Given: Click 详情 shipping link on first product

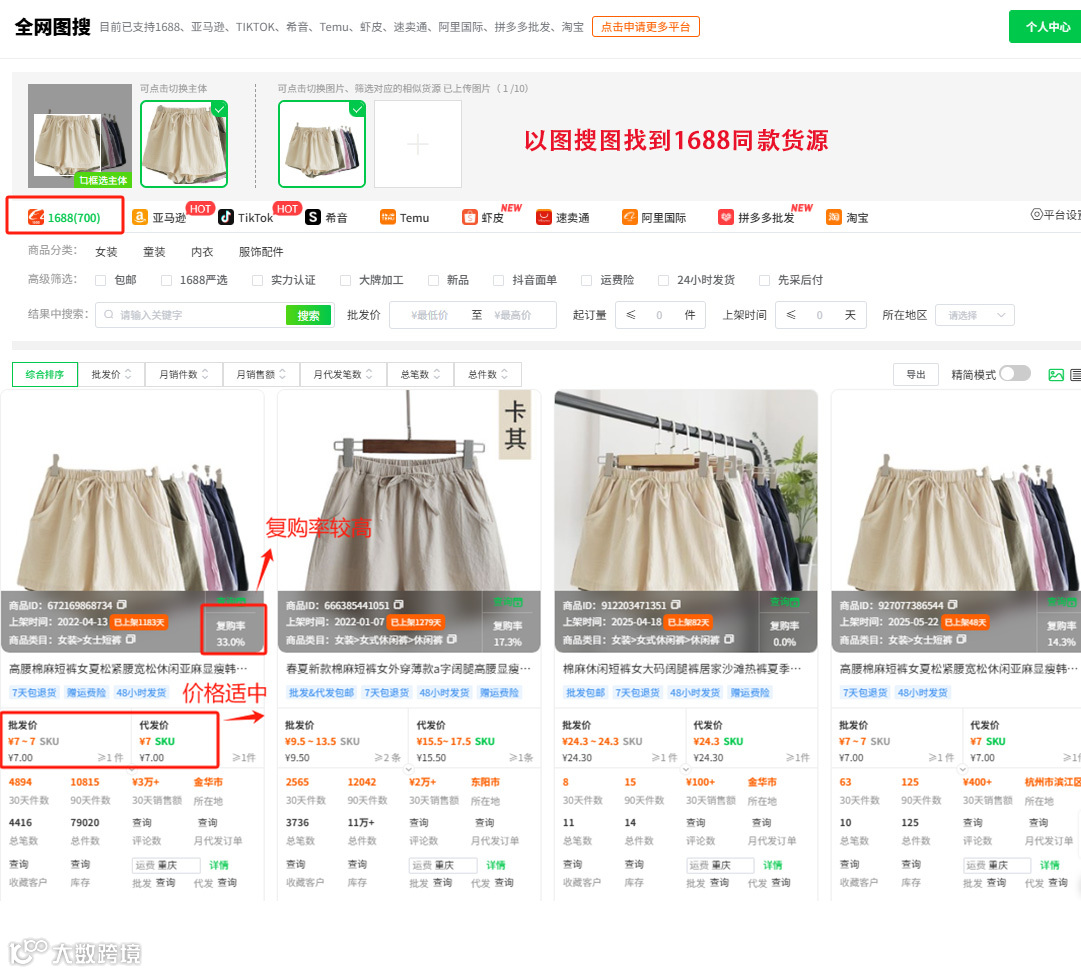Looking at the screenshot, I should (x=219, y=865).
